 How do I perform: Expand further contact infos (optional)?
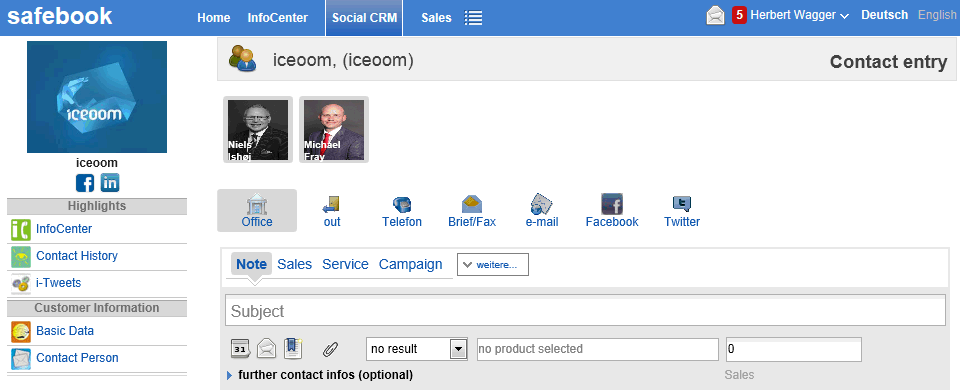(320, 375)
